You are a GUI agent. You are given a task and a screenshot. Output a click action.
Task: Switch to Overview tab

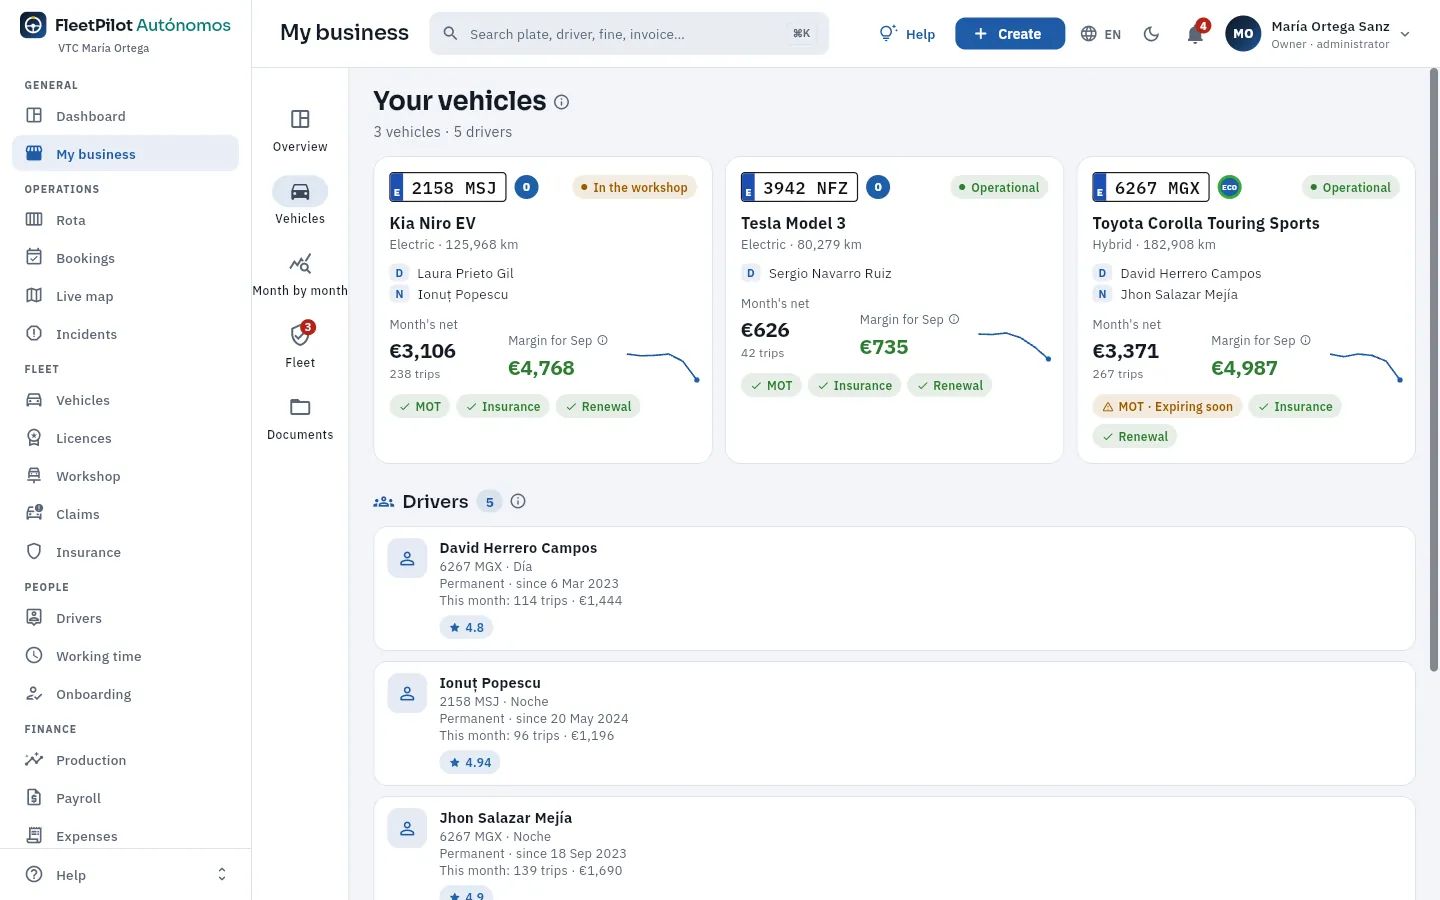300,131
